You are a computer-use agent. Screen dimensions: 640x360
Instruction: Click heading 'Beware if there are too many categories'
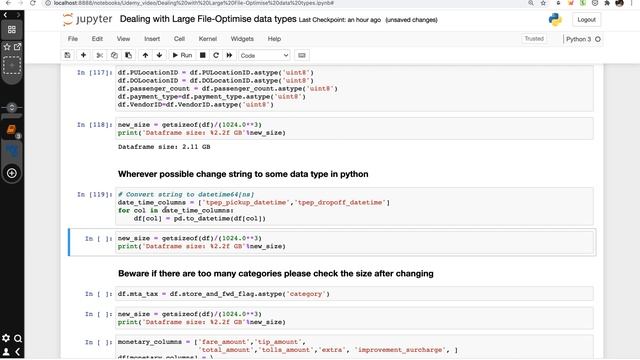(x=276, y=273)
